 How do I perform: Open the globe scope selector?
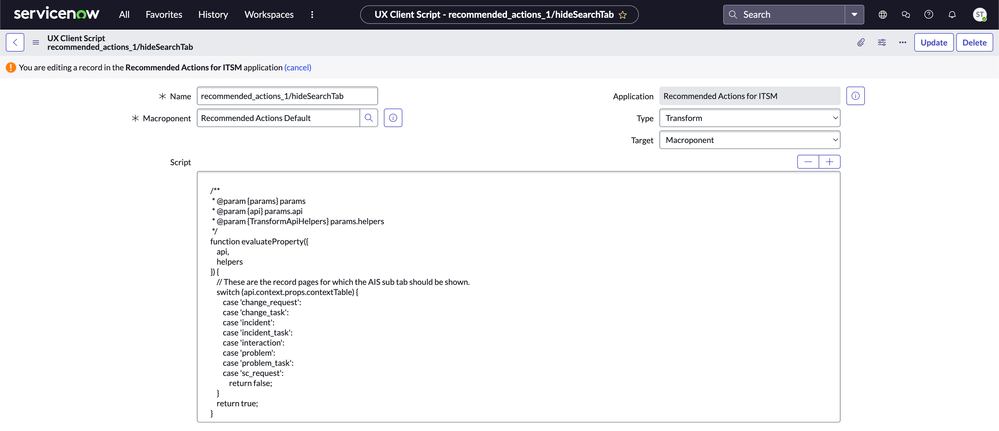[883, 14]
